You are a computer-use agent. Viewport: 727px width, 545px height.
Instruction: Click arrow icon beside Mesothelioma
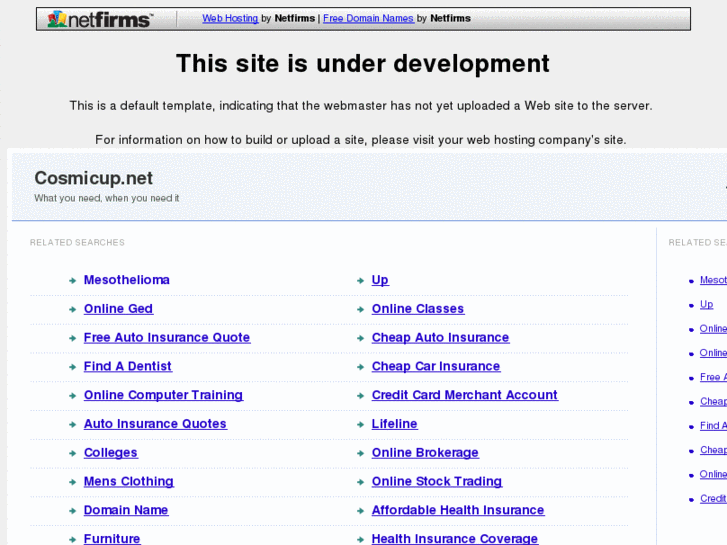click(x=72, y=281)
